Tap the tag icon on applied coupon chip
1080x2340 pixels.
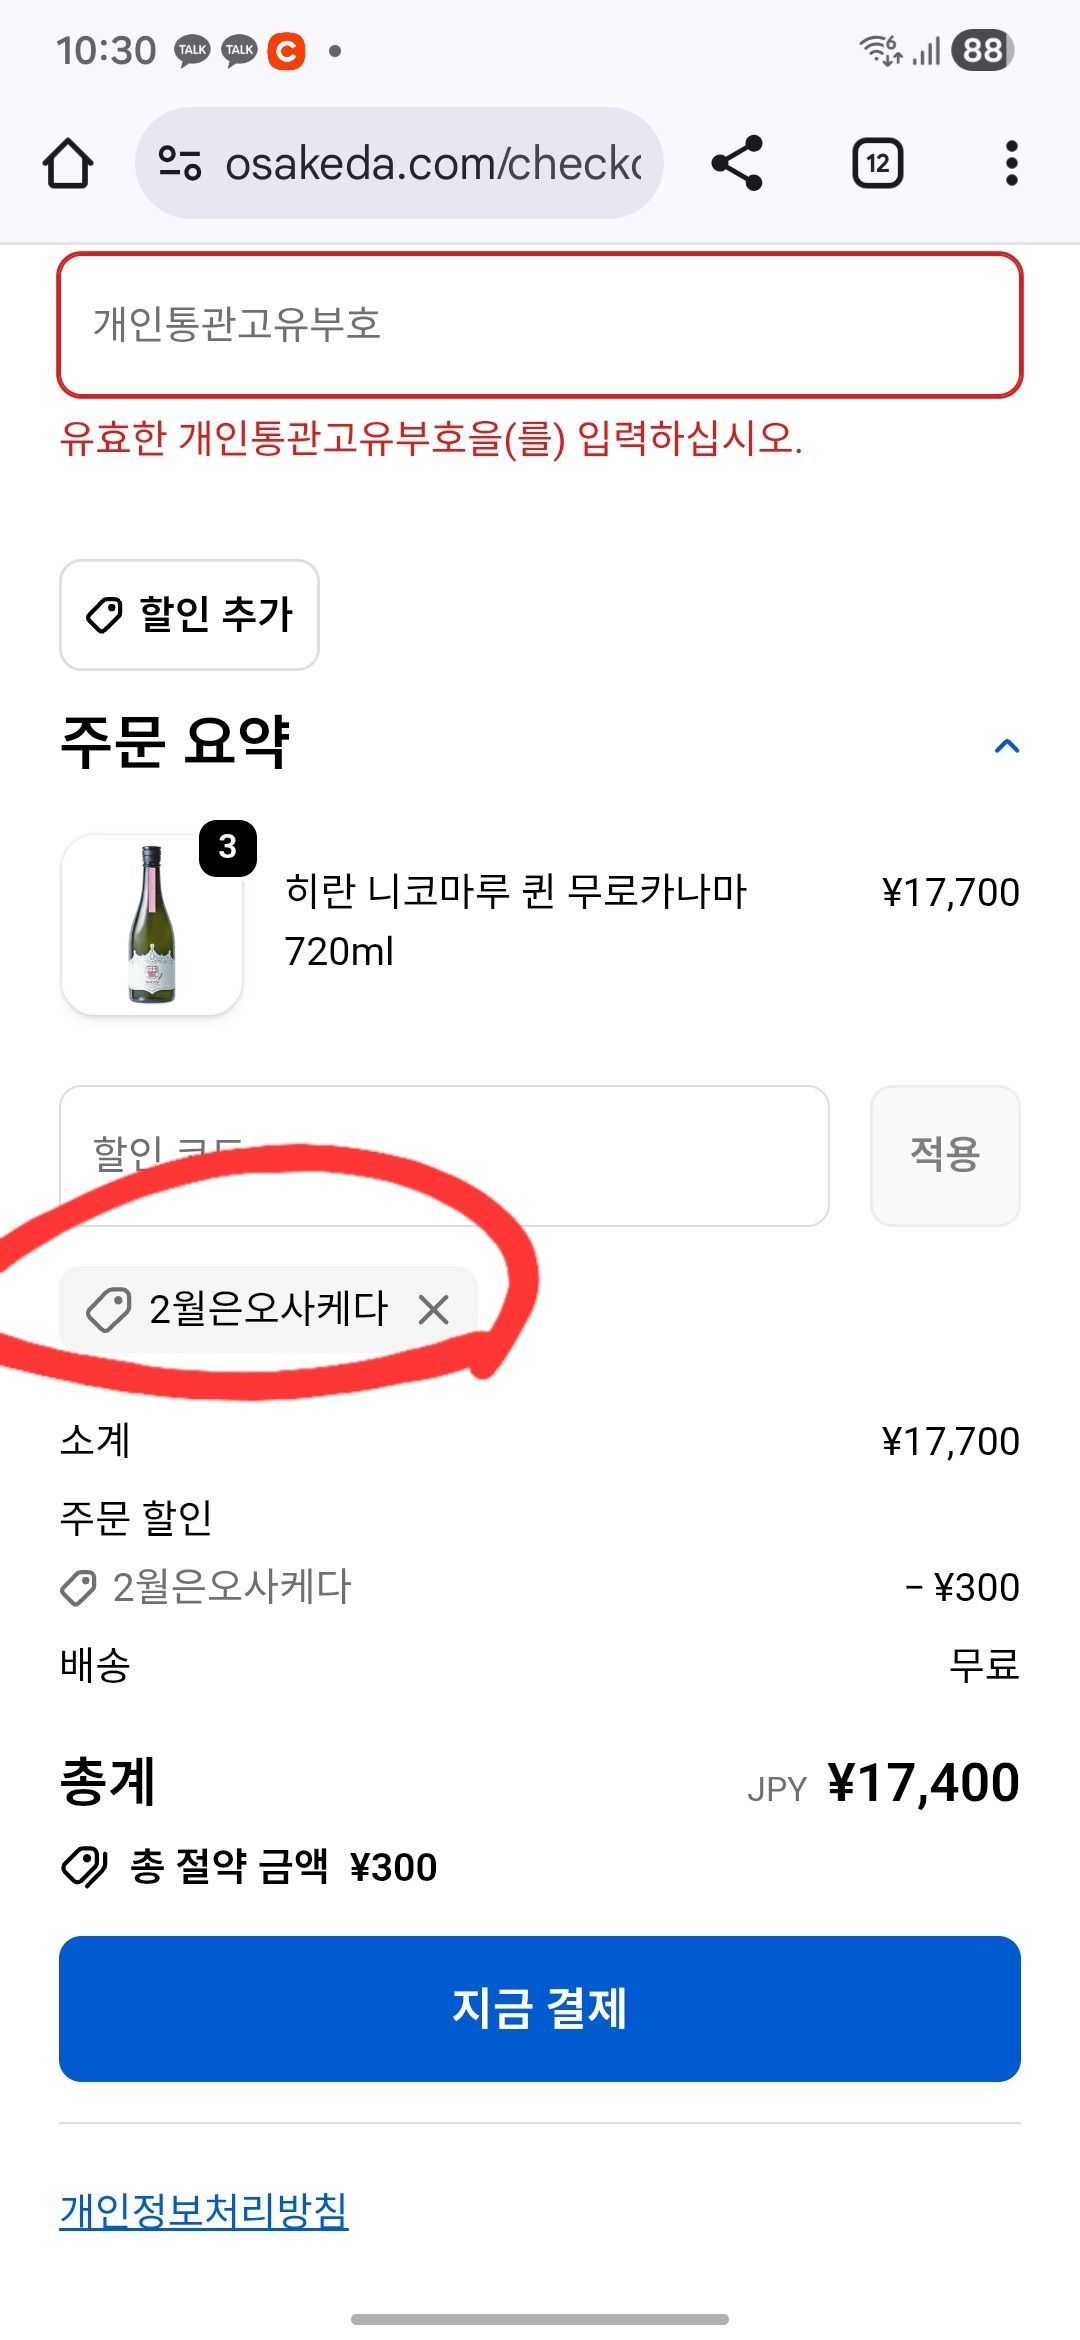click(x=108, y=1309)
